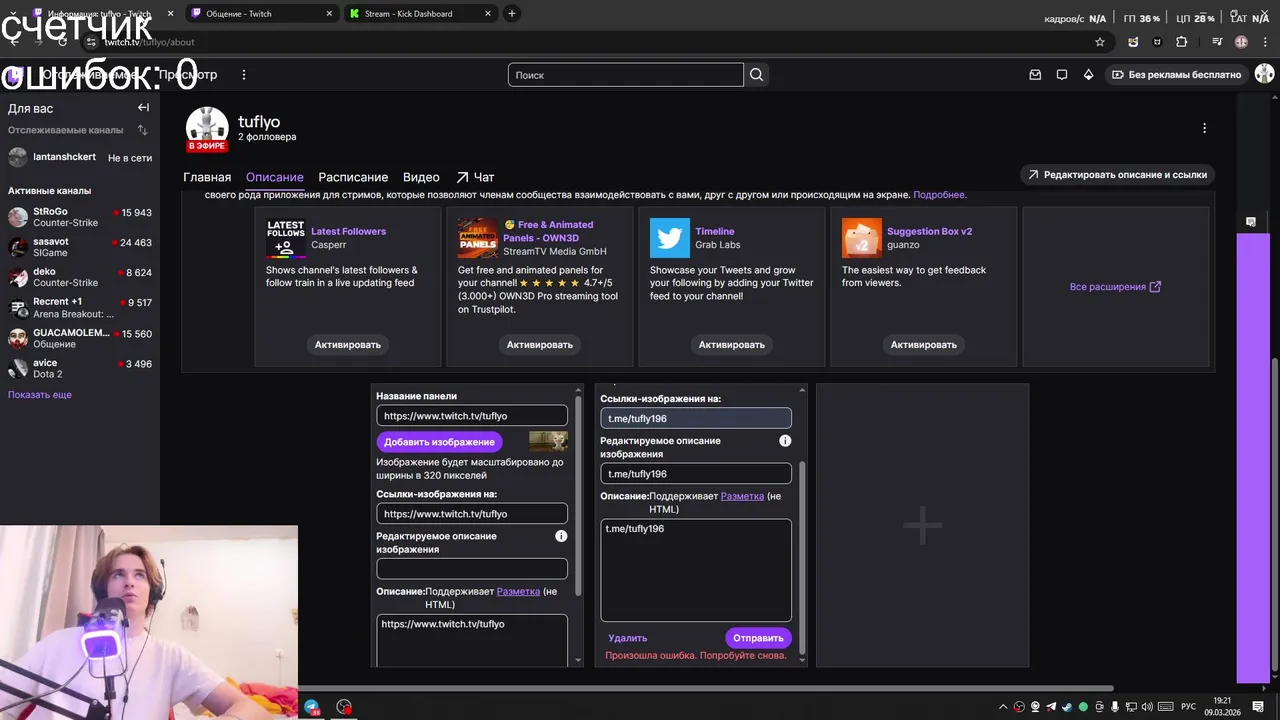Open the Chrome three-dot menu
This screenshot has width=1280, height=720.
point(1265,42)
